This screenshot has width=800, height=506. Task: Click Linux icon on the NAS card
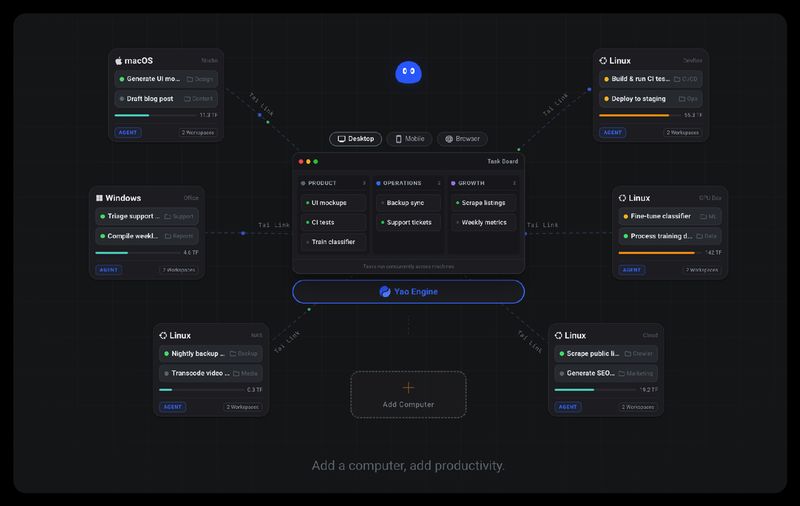(163, 335)
